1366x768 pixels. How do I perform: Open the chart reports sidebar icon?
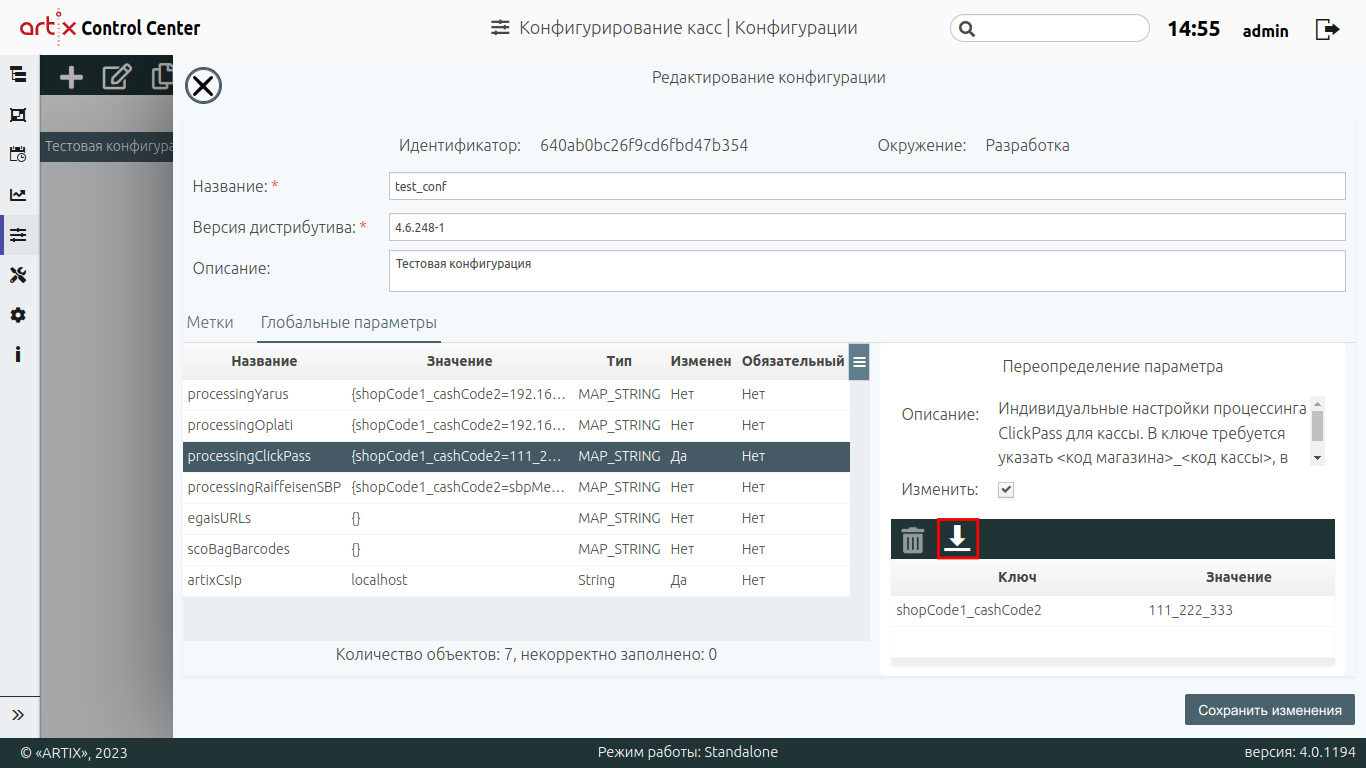coord(18,195)
